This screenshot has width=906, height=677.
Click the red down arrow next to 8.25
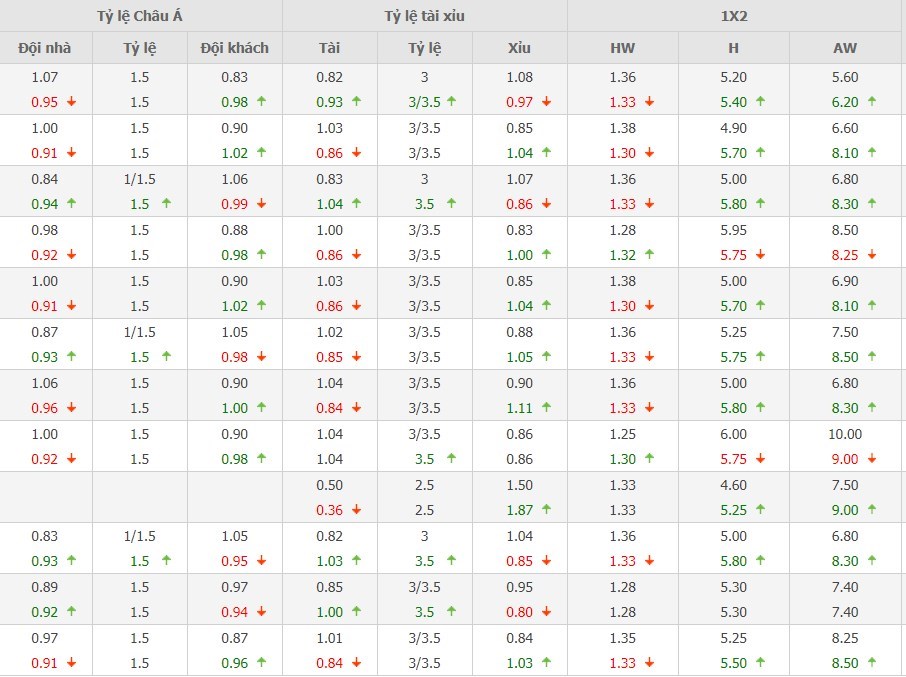[x=872, y=255]
